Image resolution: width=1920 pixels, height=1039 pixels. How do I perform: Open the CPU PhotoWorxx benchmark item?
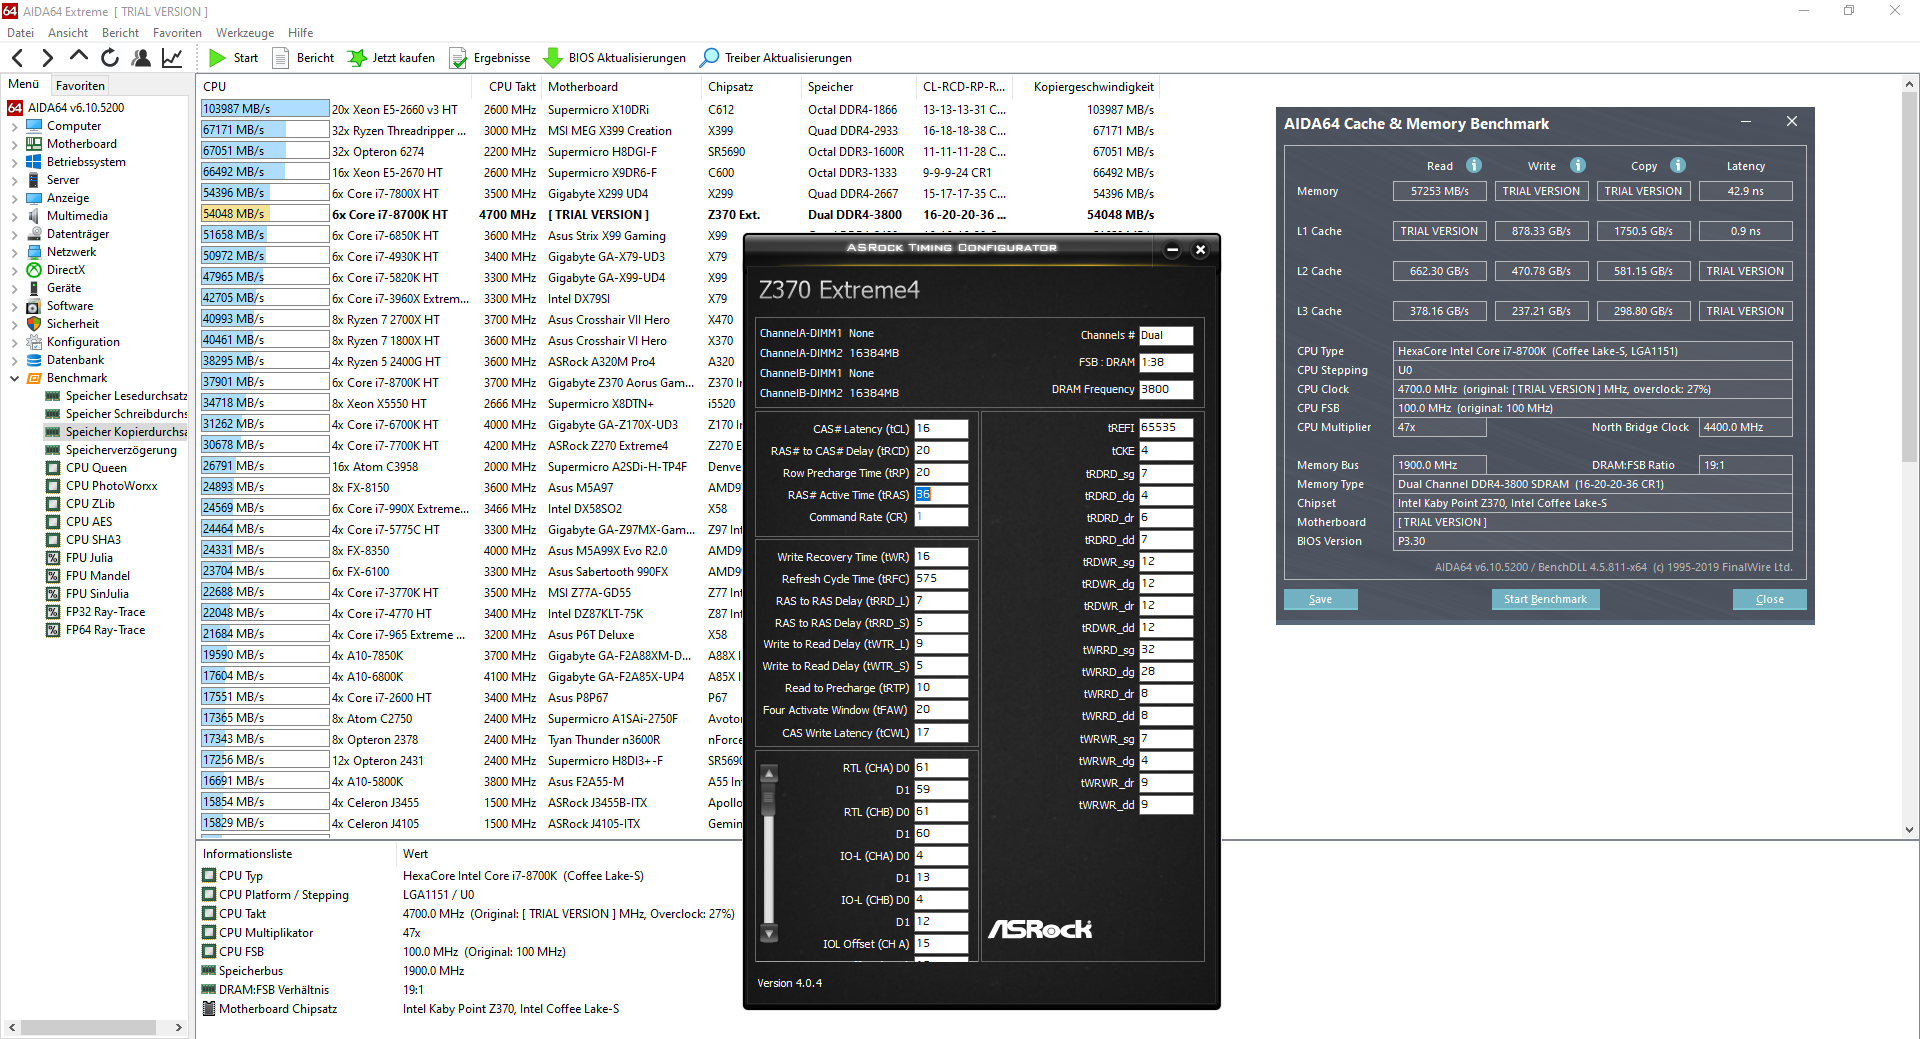[x=111, y=486]
